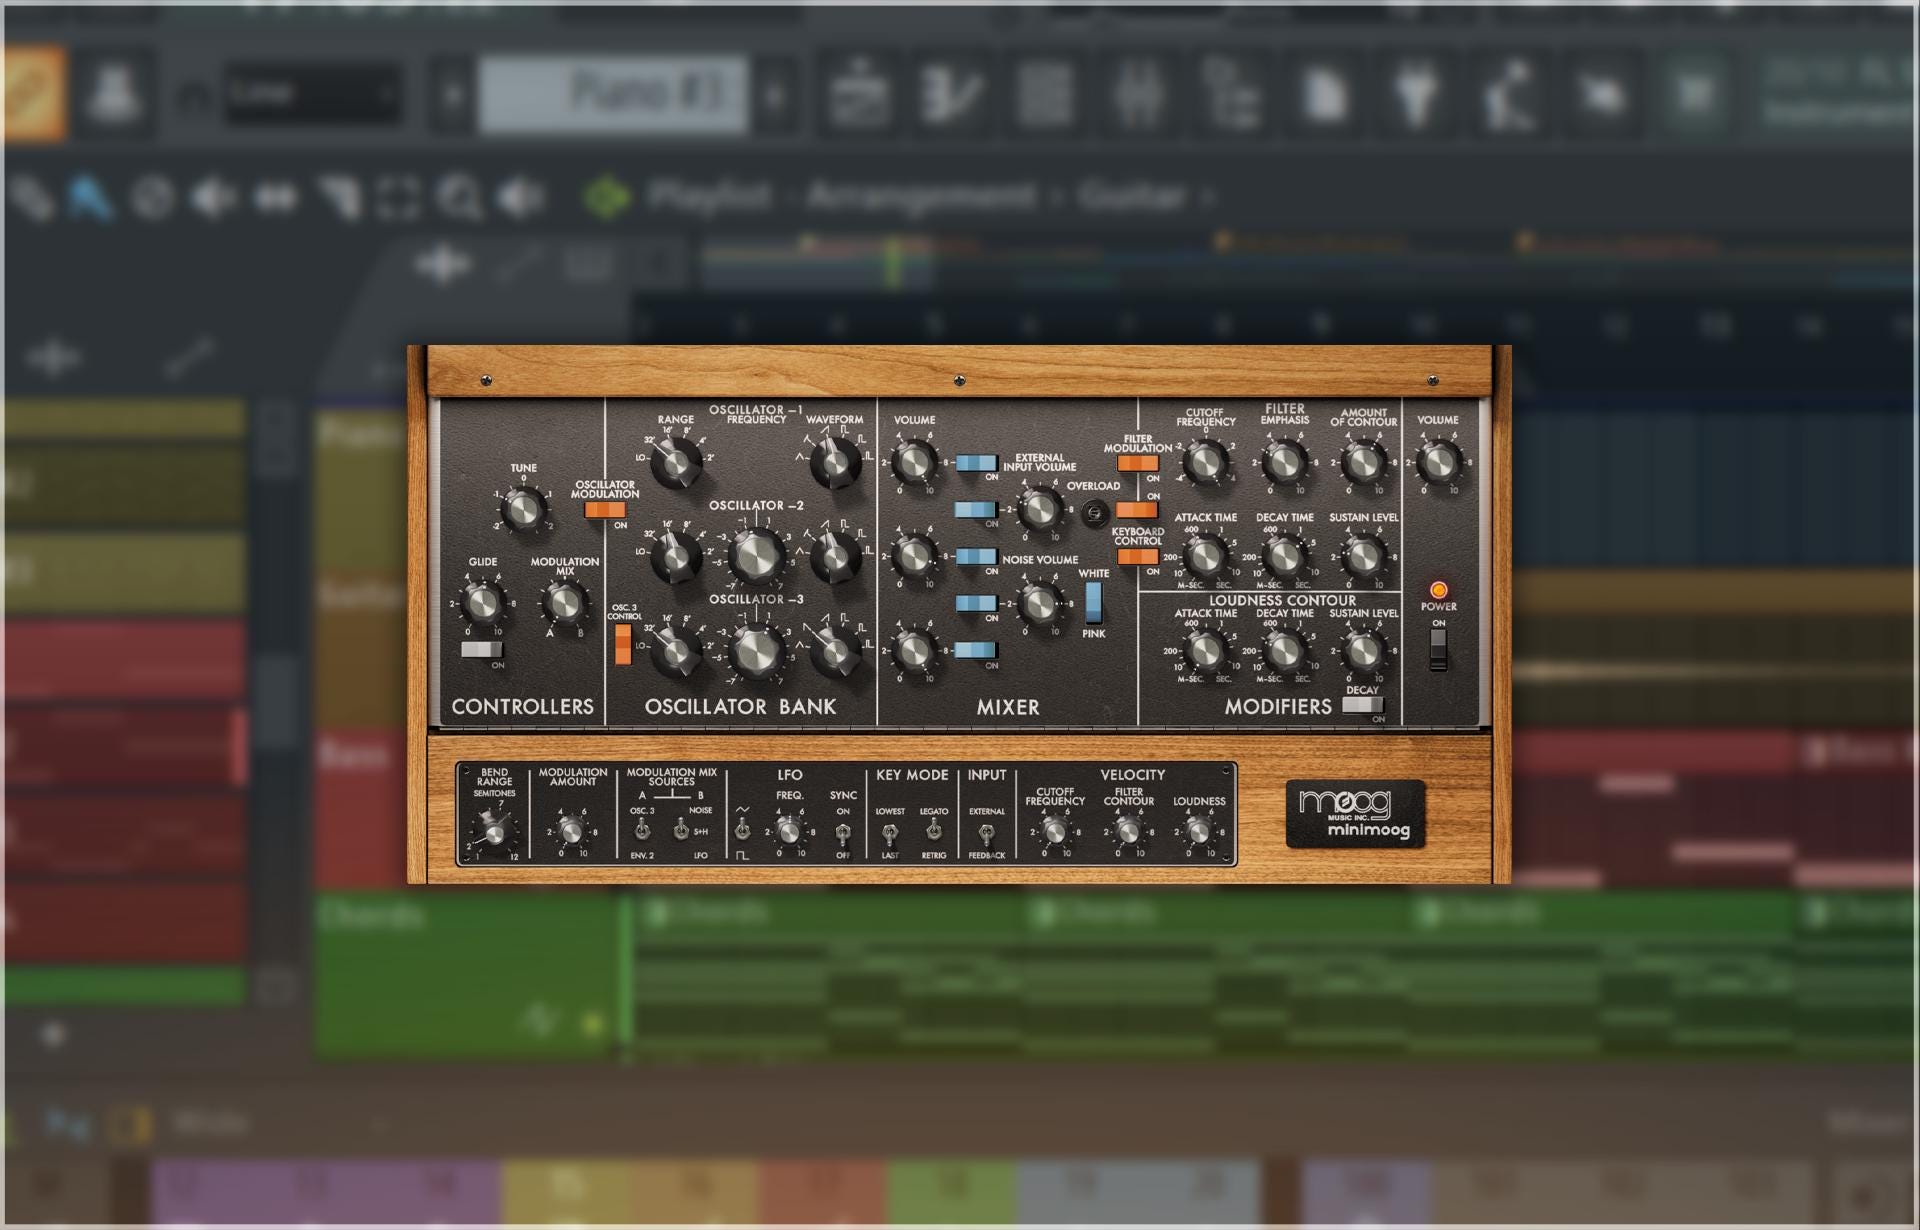Click the Modulation Amount knob

click(571, 831)
